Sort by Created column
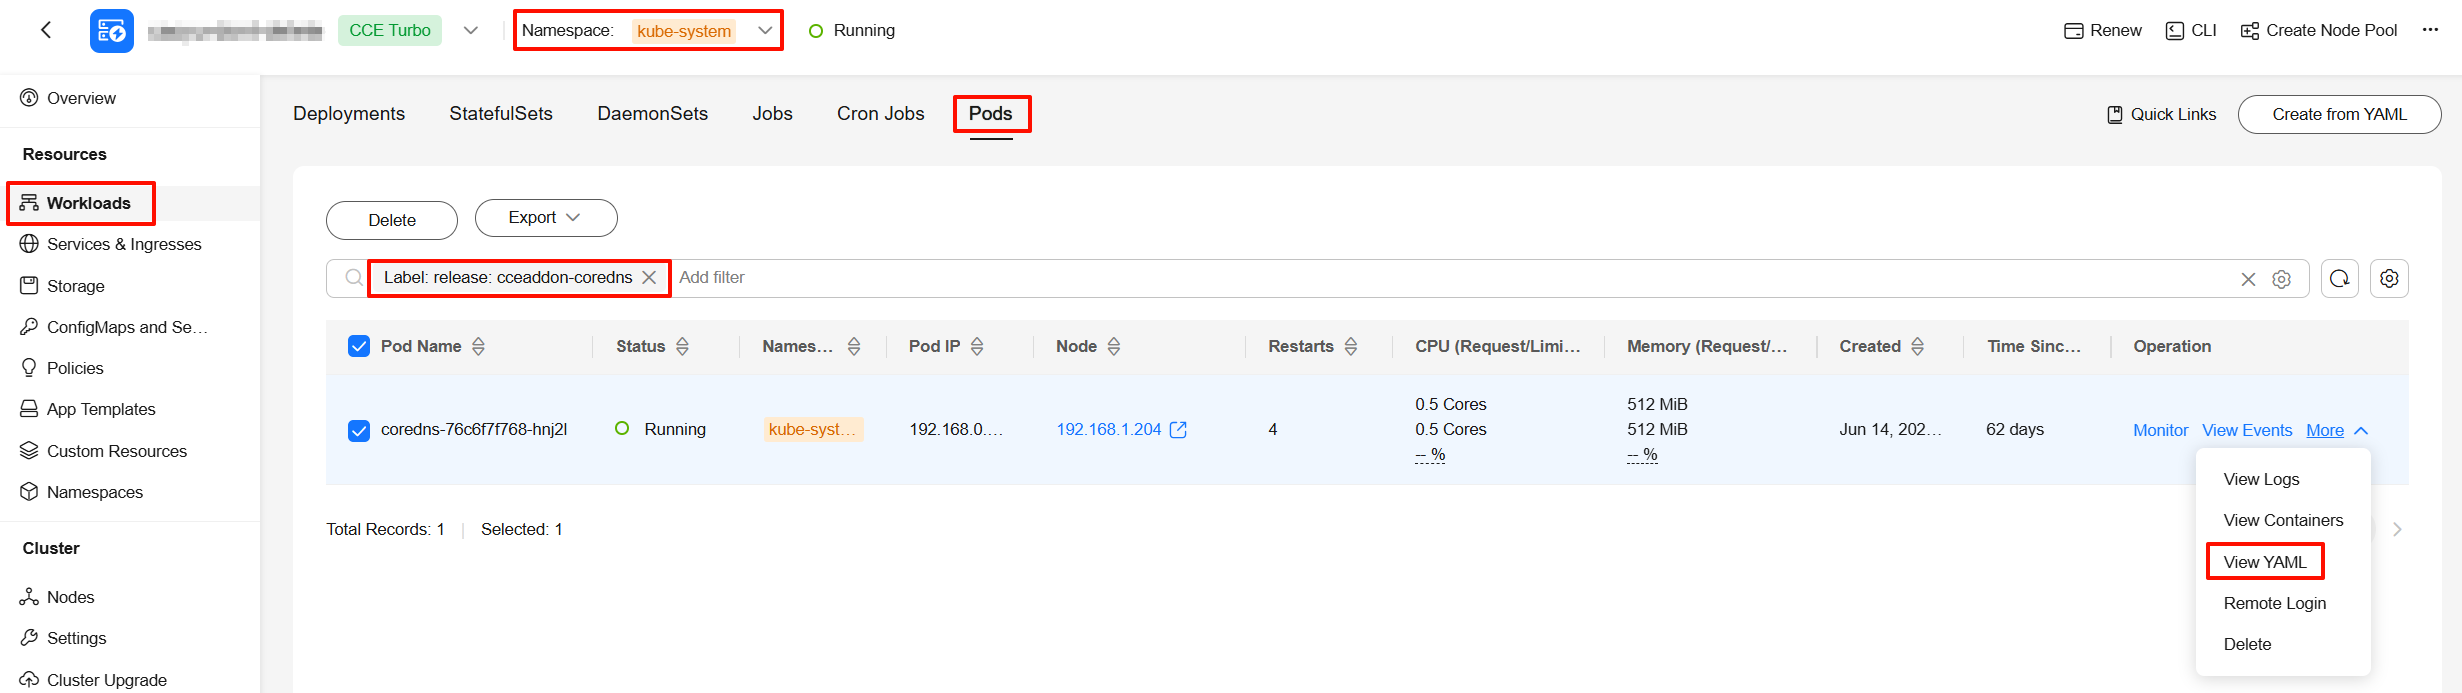 tap(1917, 346)
